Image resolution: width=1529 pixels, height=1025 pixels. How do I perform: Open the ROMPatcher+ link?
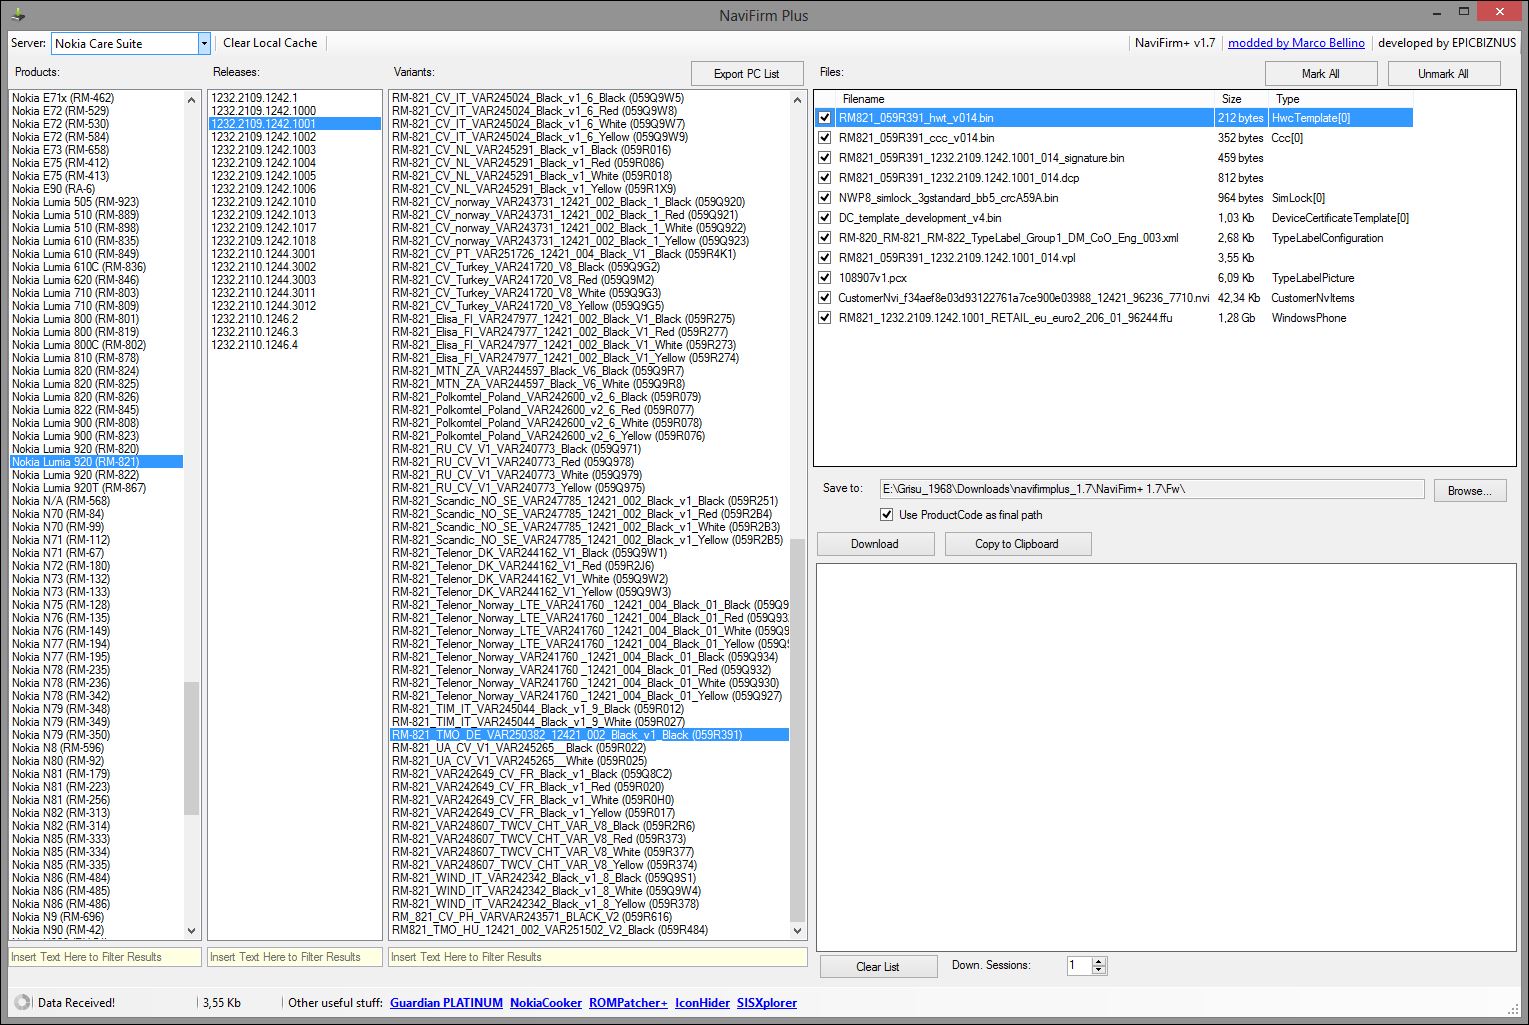pos(628,1003)
